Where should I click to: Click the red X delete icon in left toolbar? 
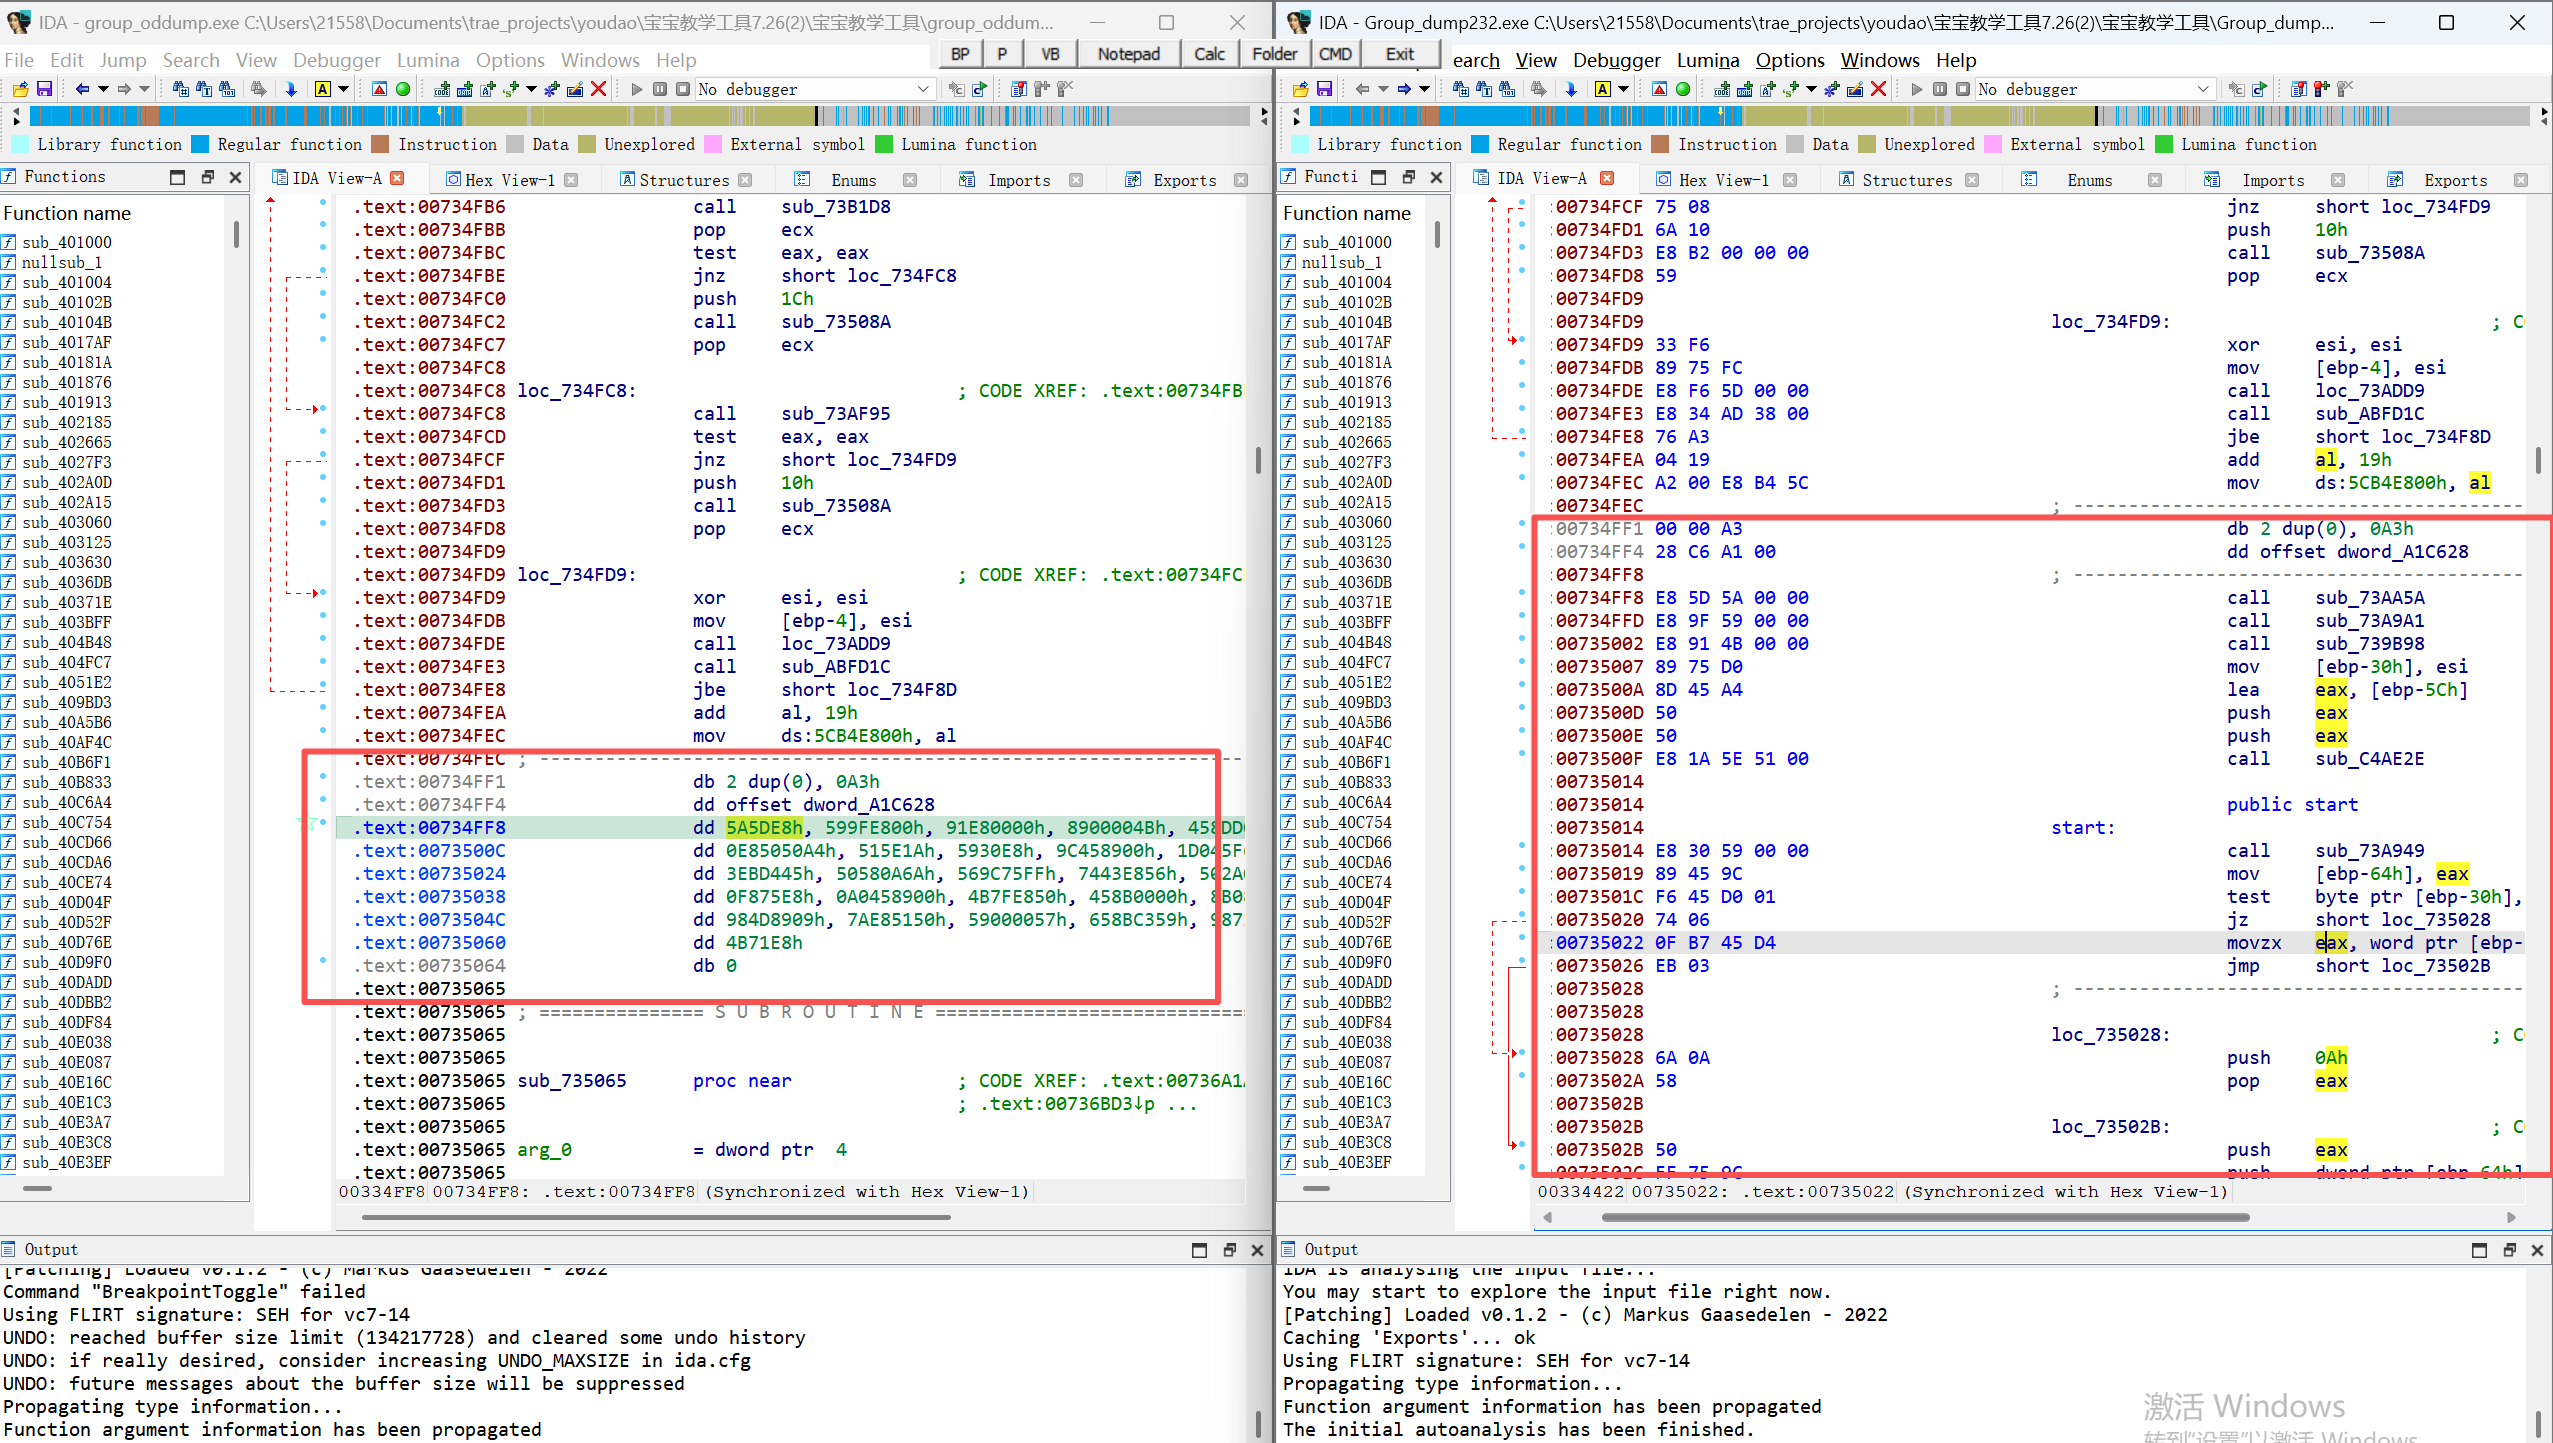point(599,89)
